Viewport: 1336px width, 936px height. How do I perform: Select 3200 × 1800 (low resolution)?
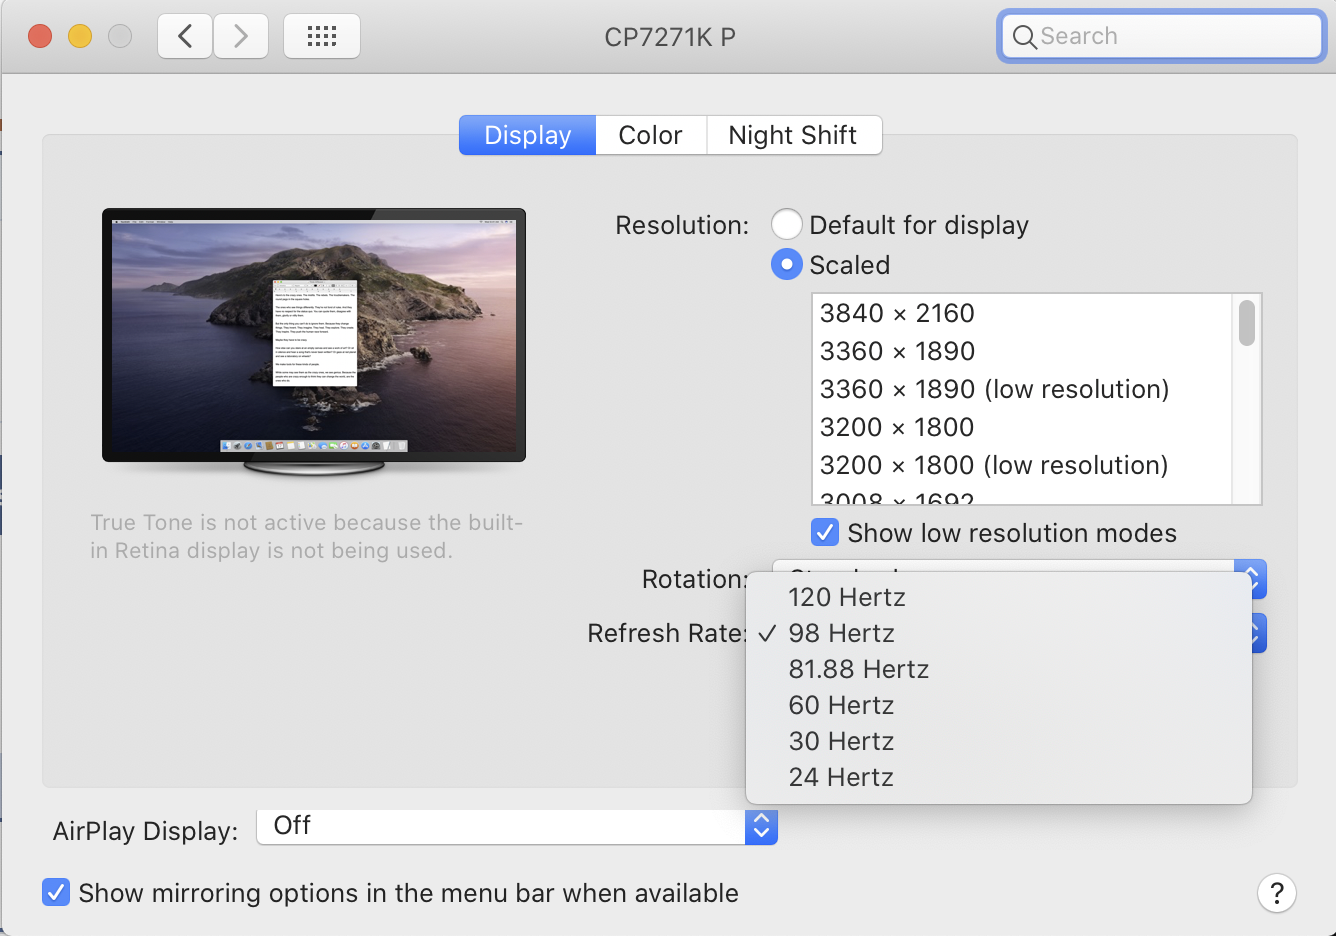[1023, 465]
